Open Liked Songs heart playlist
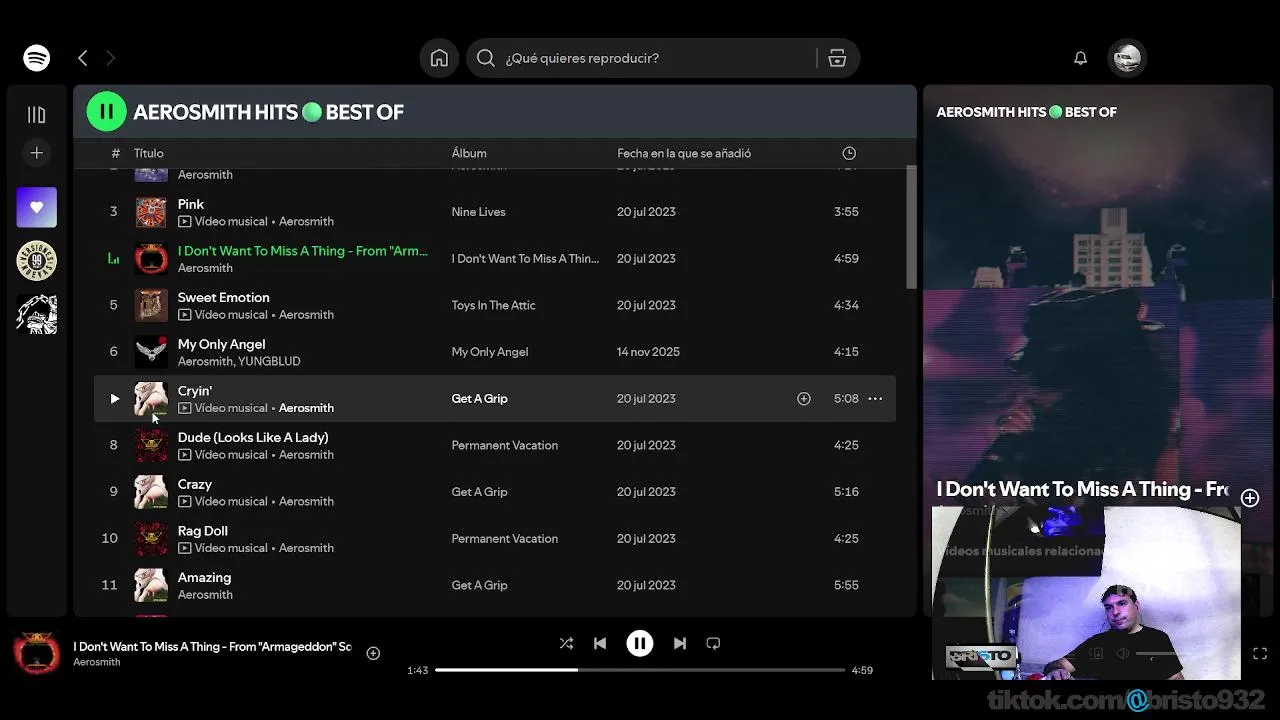The width and height of the screenshot is (1280, 720). pos(37,207)
